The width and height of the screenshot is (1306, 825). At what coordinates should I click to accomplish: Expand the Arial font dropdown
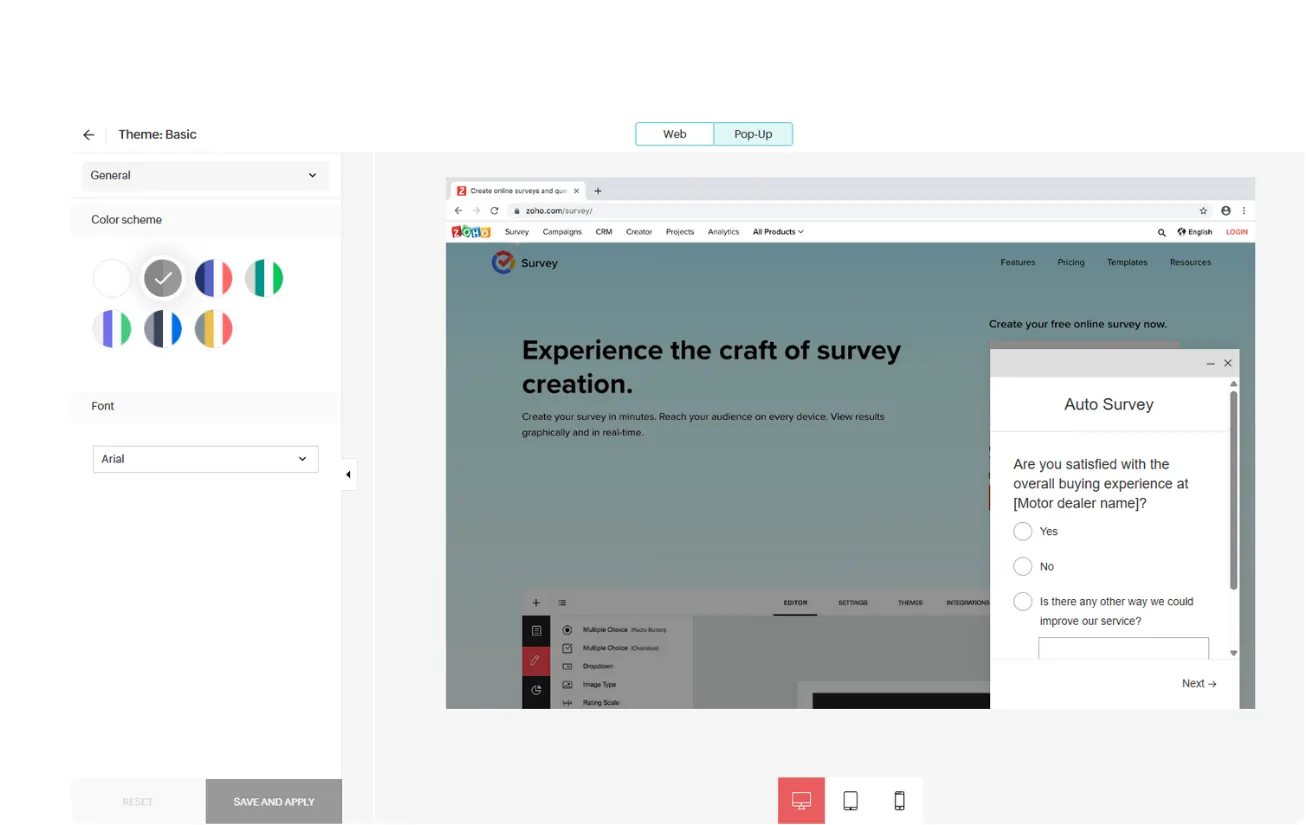click(x=205, y=459)
